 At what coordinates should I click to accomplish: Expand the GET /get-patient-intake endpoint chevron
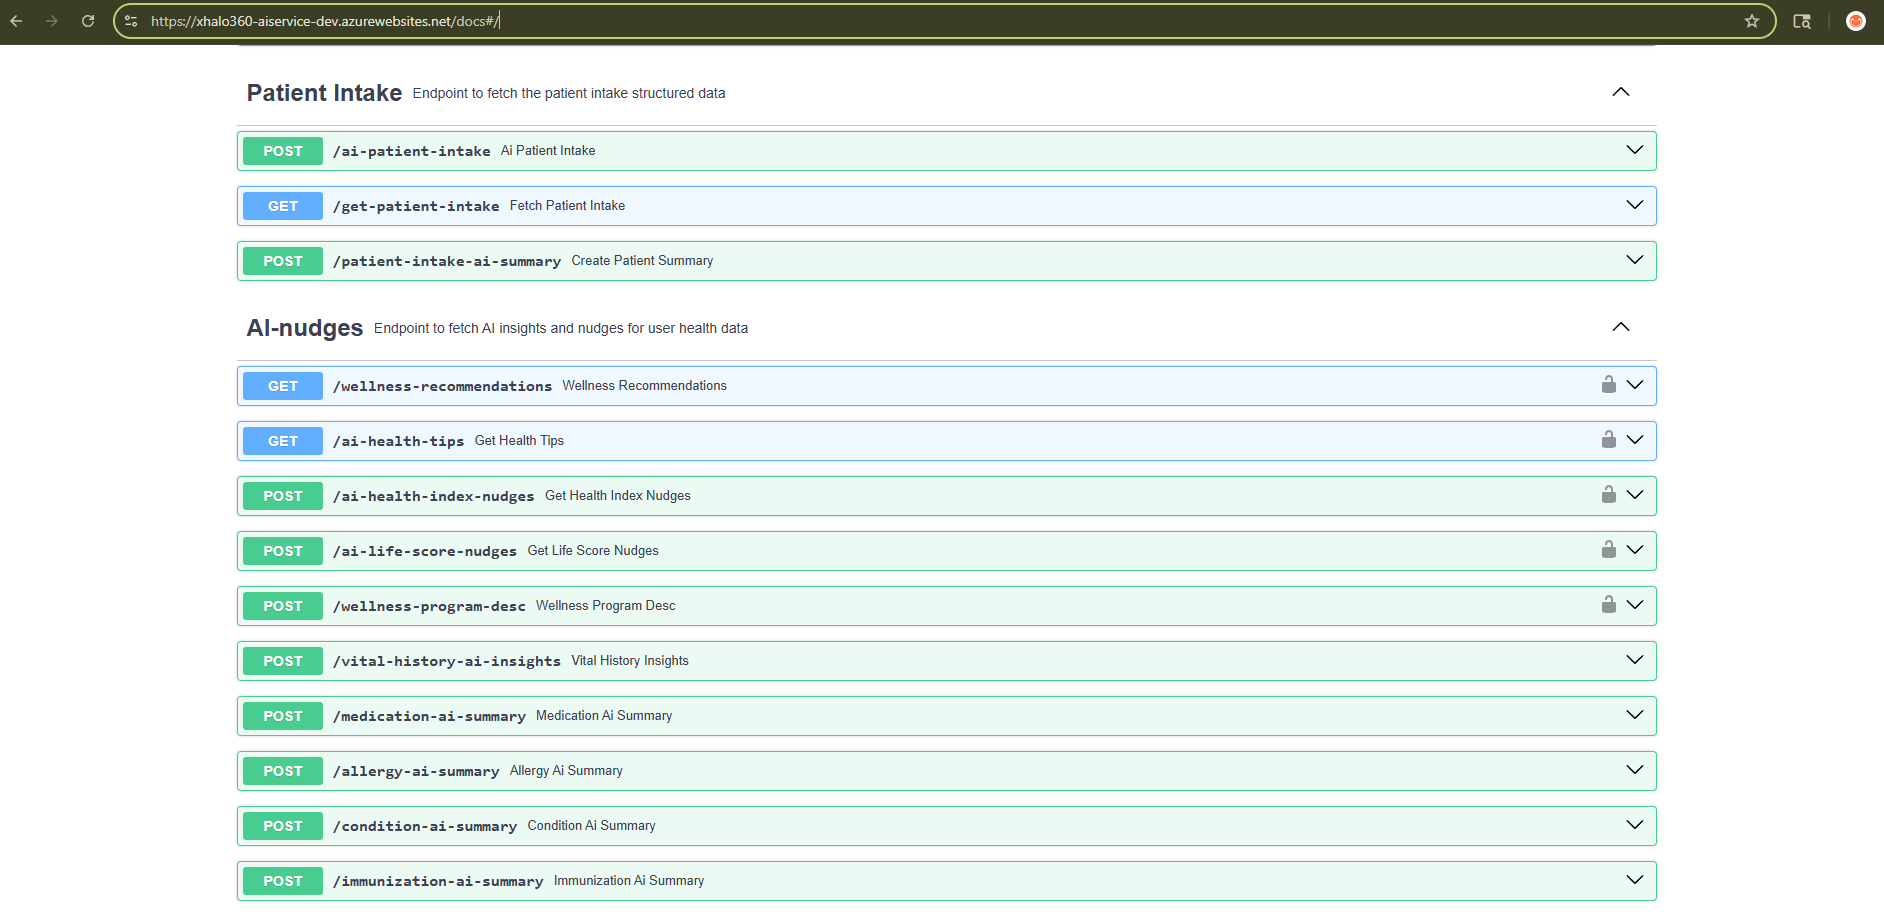point(1634,205)
